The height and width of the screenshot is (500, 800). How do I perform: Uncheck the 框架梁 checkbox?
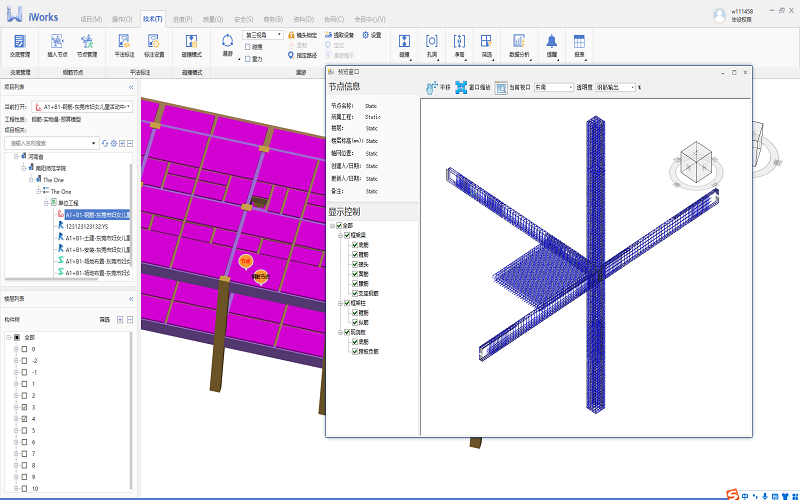[347, 235]
